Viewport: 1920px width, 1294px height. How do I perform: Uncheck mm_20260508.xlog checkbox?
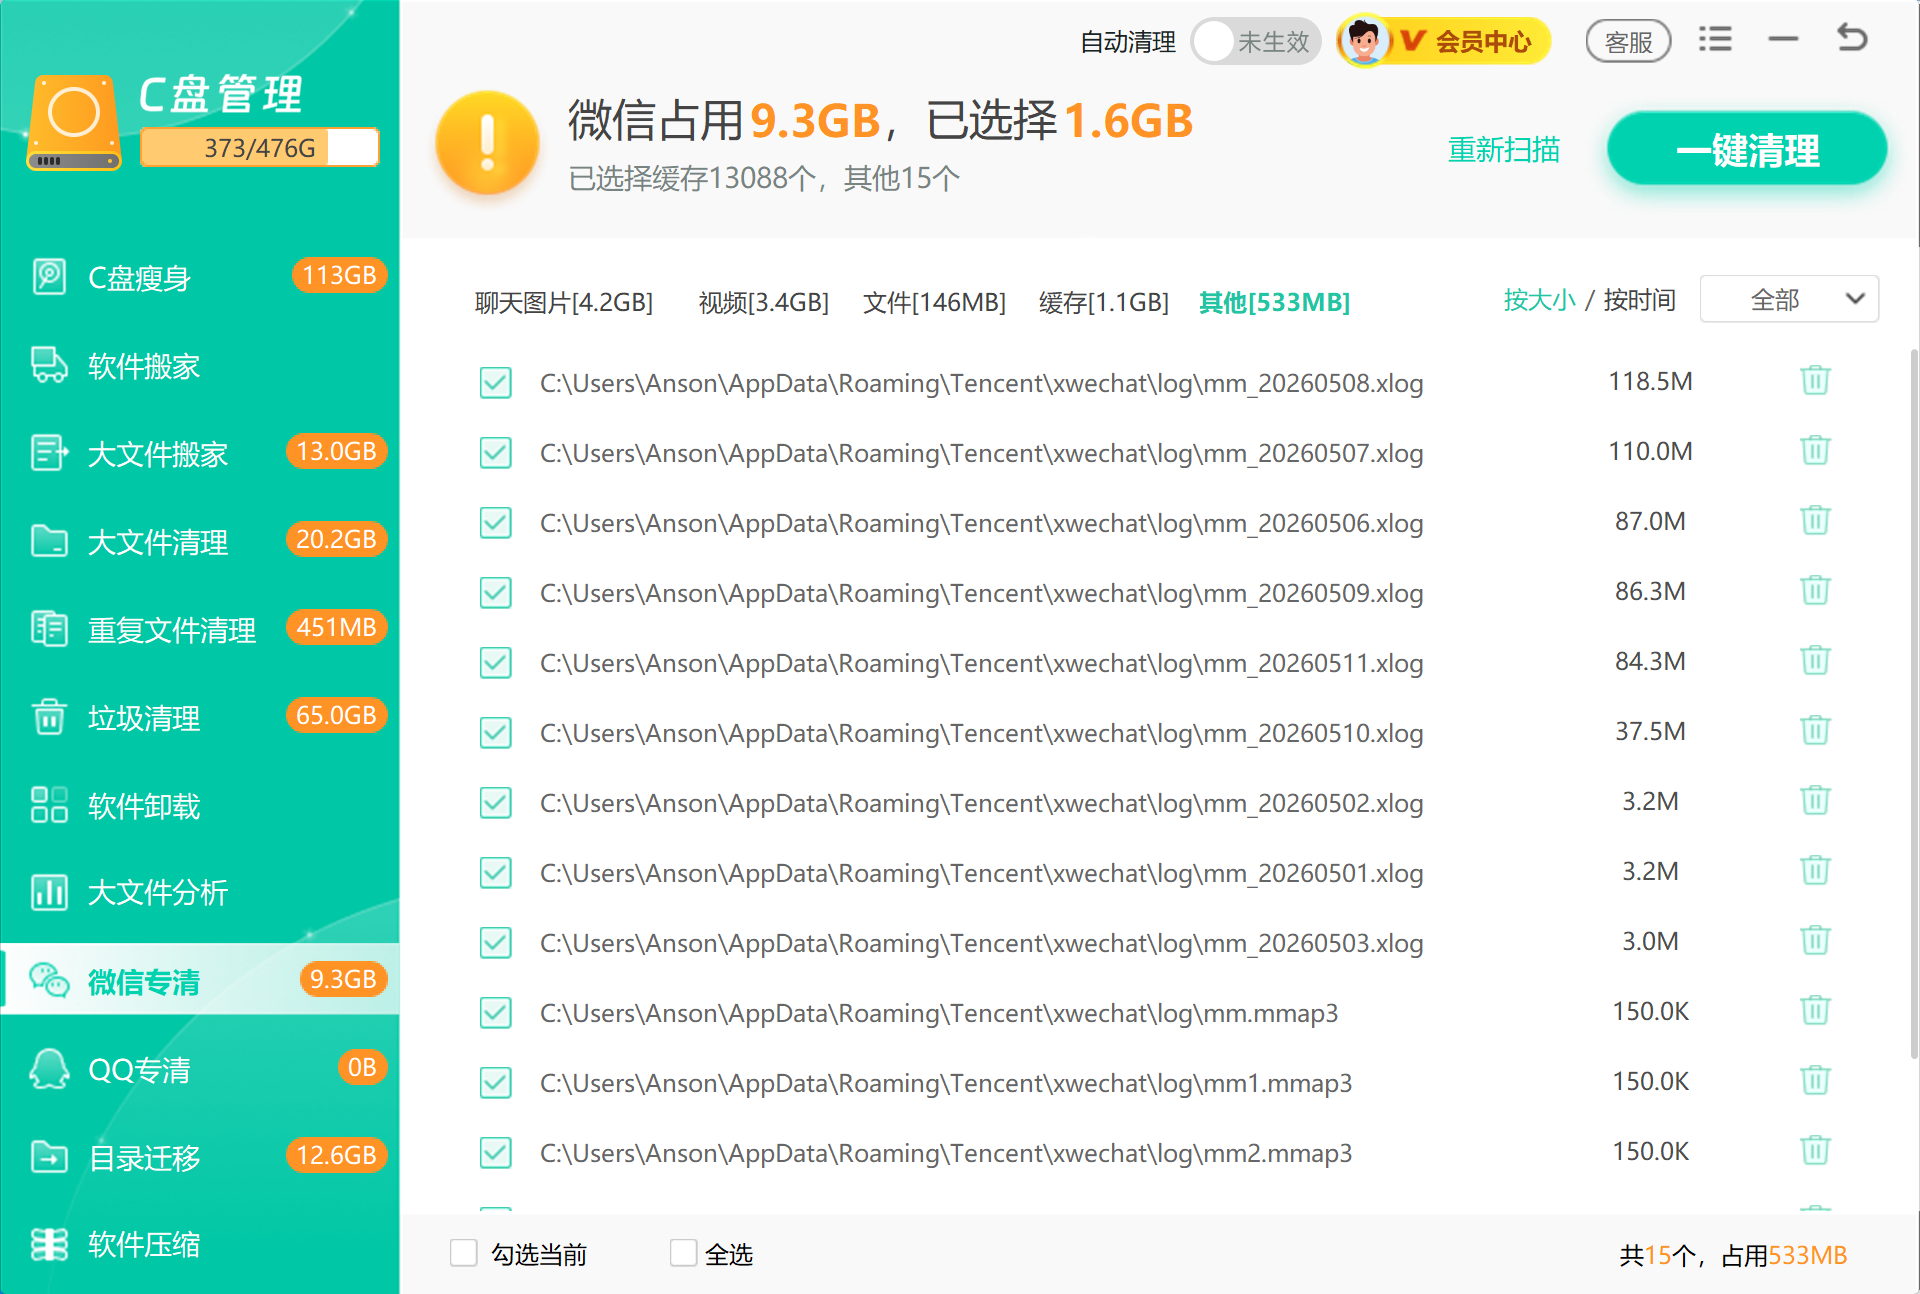[496, 383]
